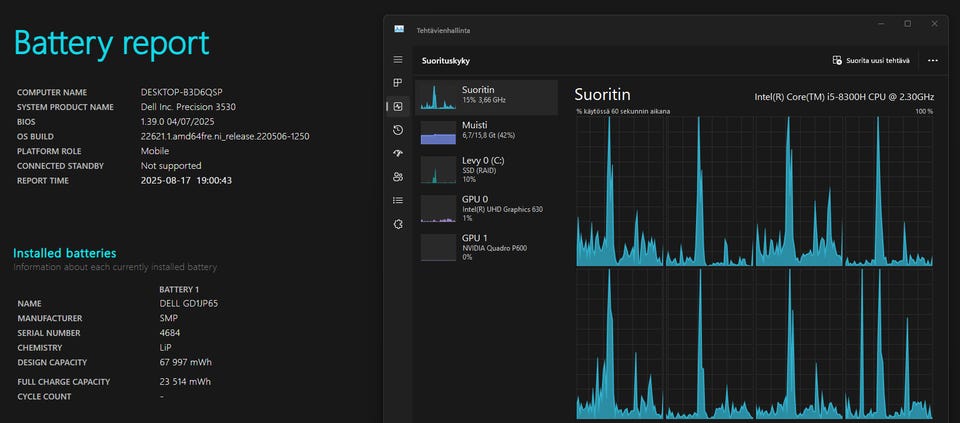
Task: Open the Processes page icon in sidebar
Action: pos(398,83)
